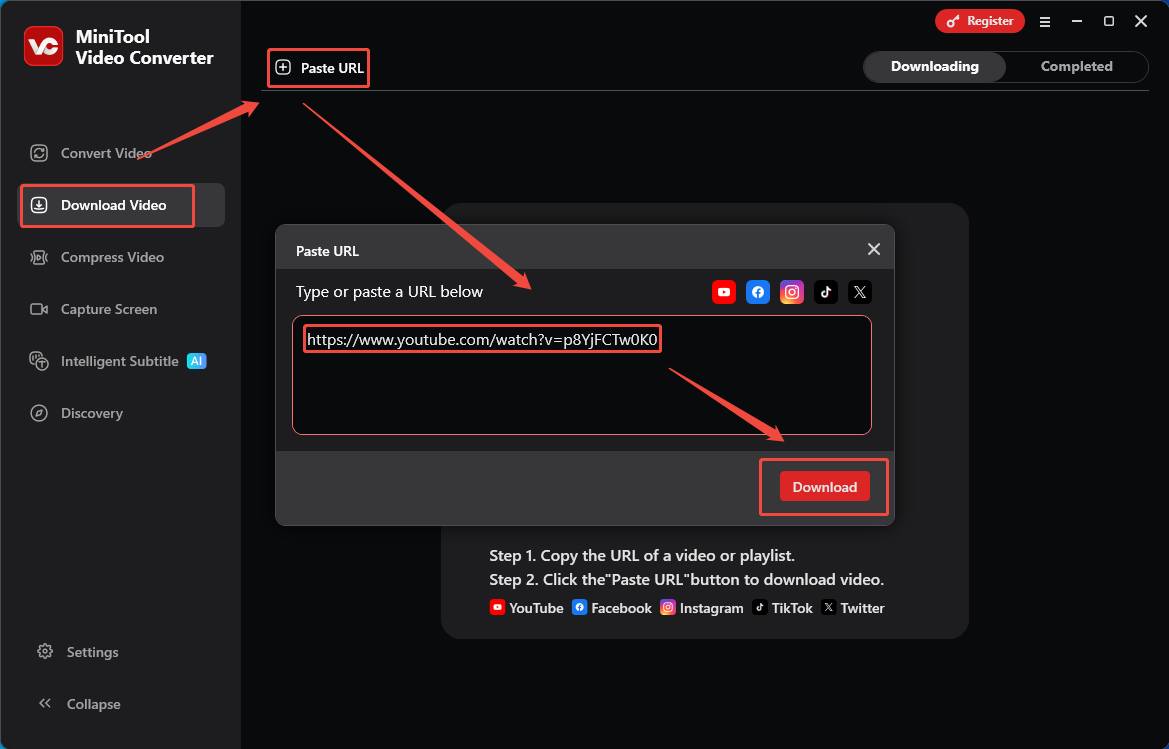Click the Instagram icon in the dialog
Screen dimensions: 1169x749
[x=792, y=292]
